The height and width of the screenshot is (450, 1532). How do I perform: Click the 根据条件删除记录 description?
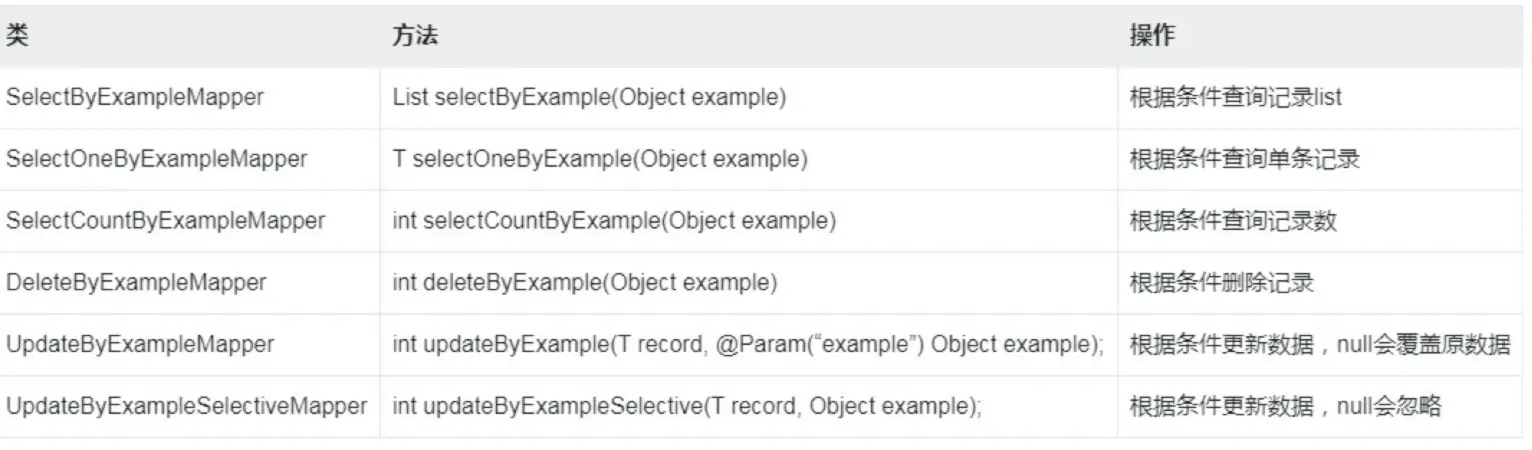coord(1221,283)
